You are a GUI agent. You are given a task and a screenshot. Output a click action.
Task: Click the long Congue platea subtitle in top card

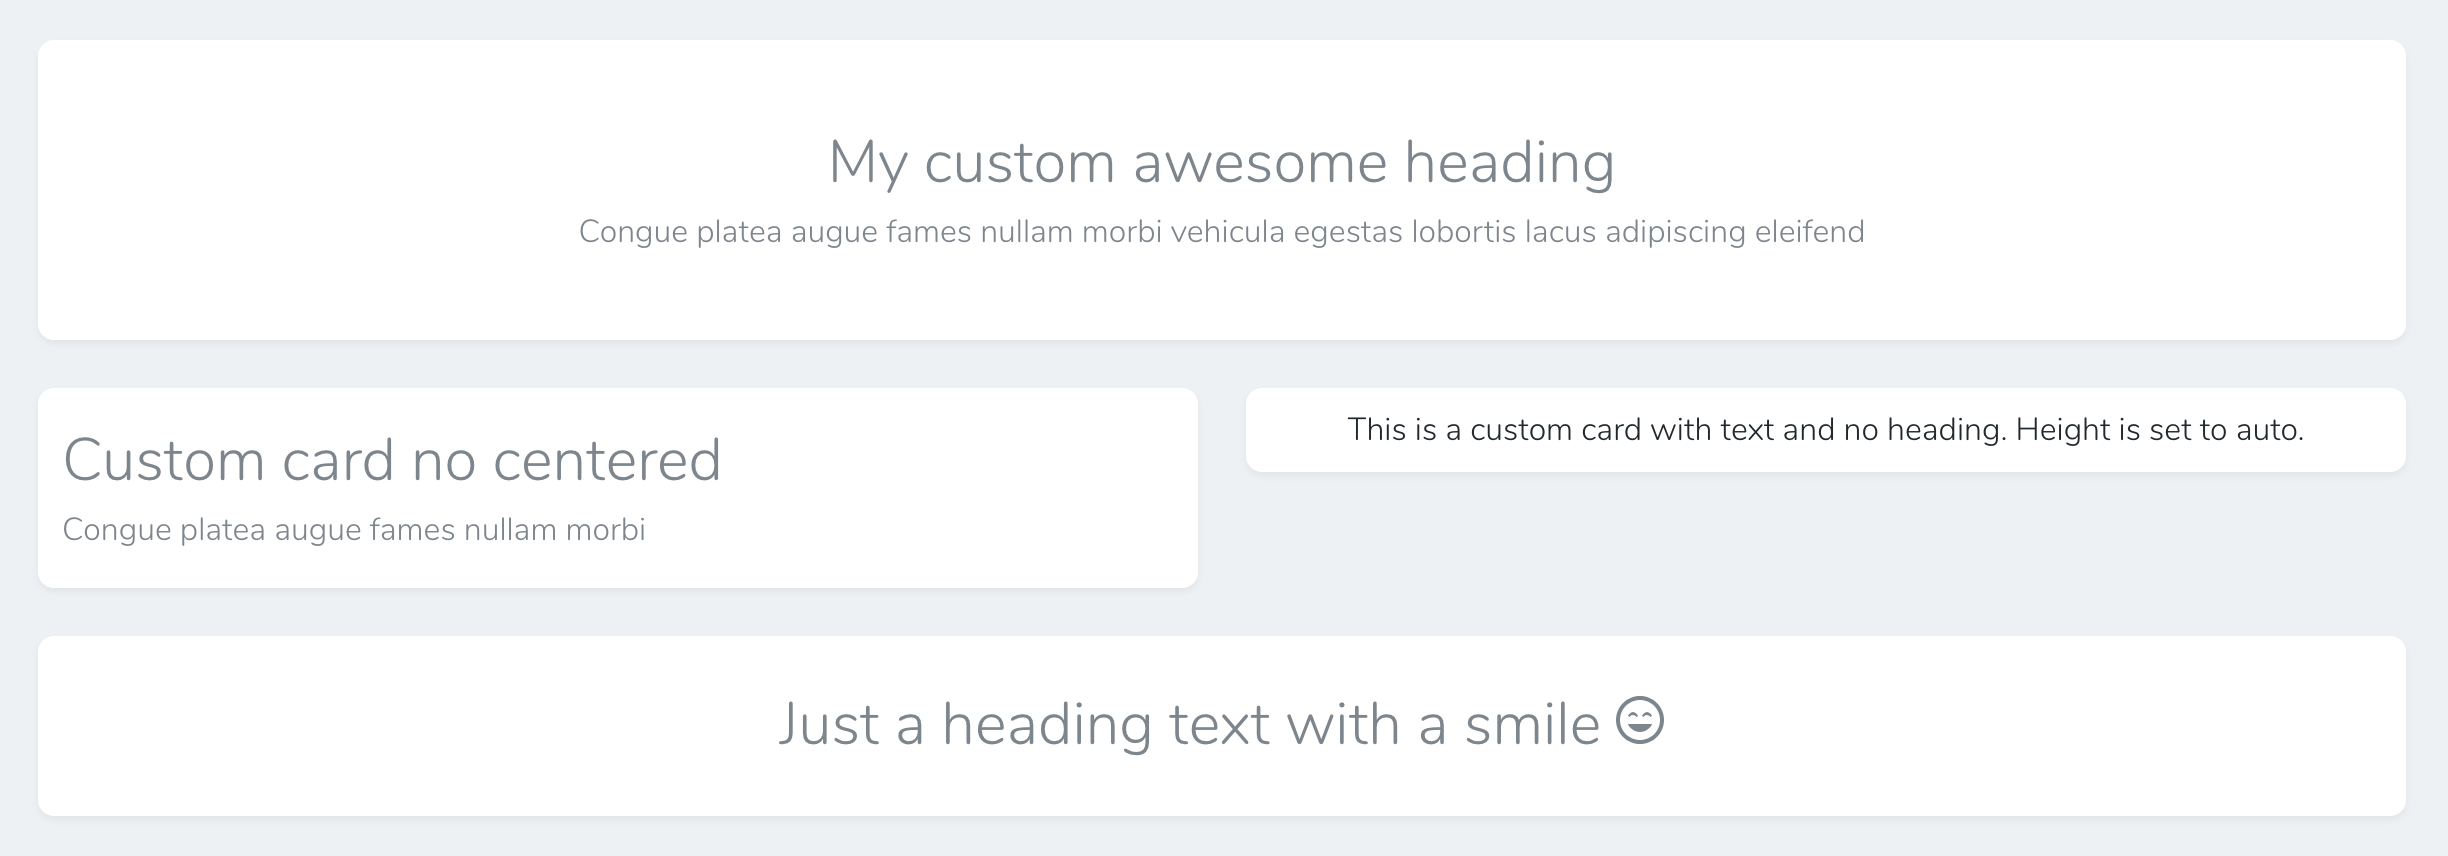[x=1221, y=232]
